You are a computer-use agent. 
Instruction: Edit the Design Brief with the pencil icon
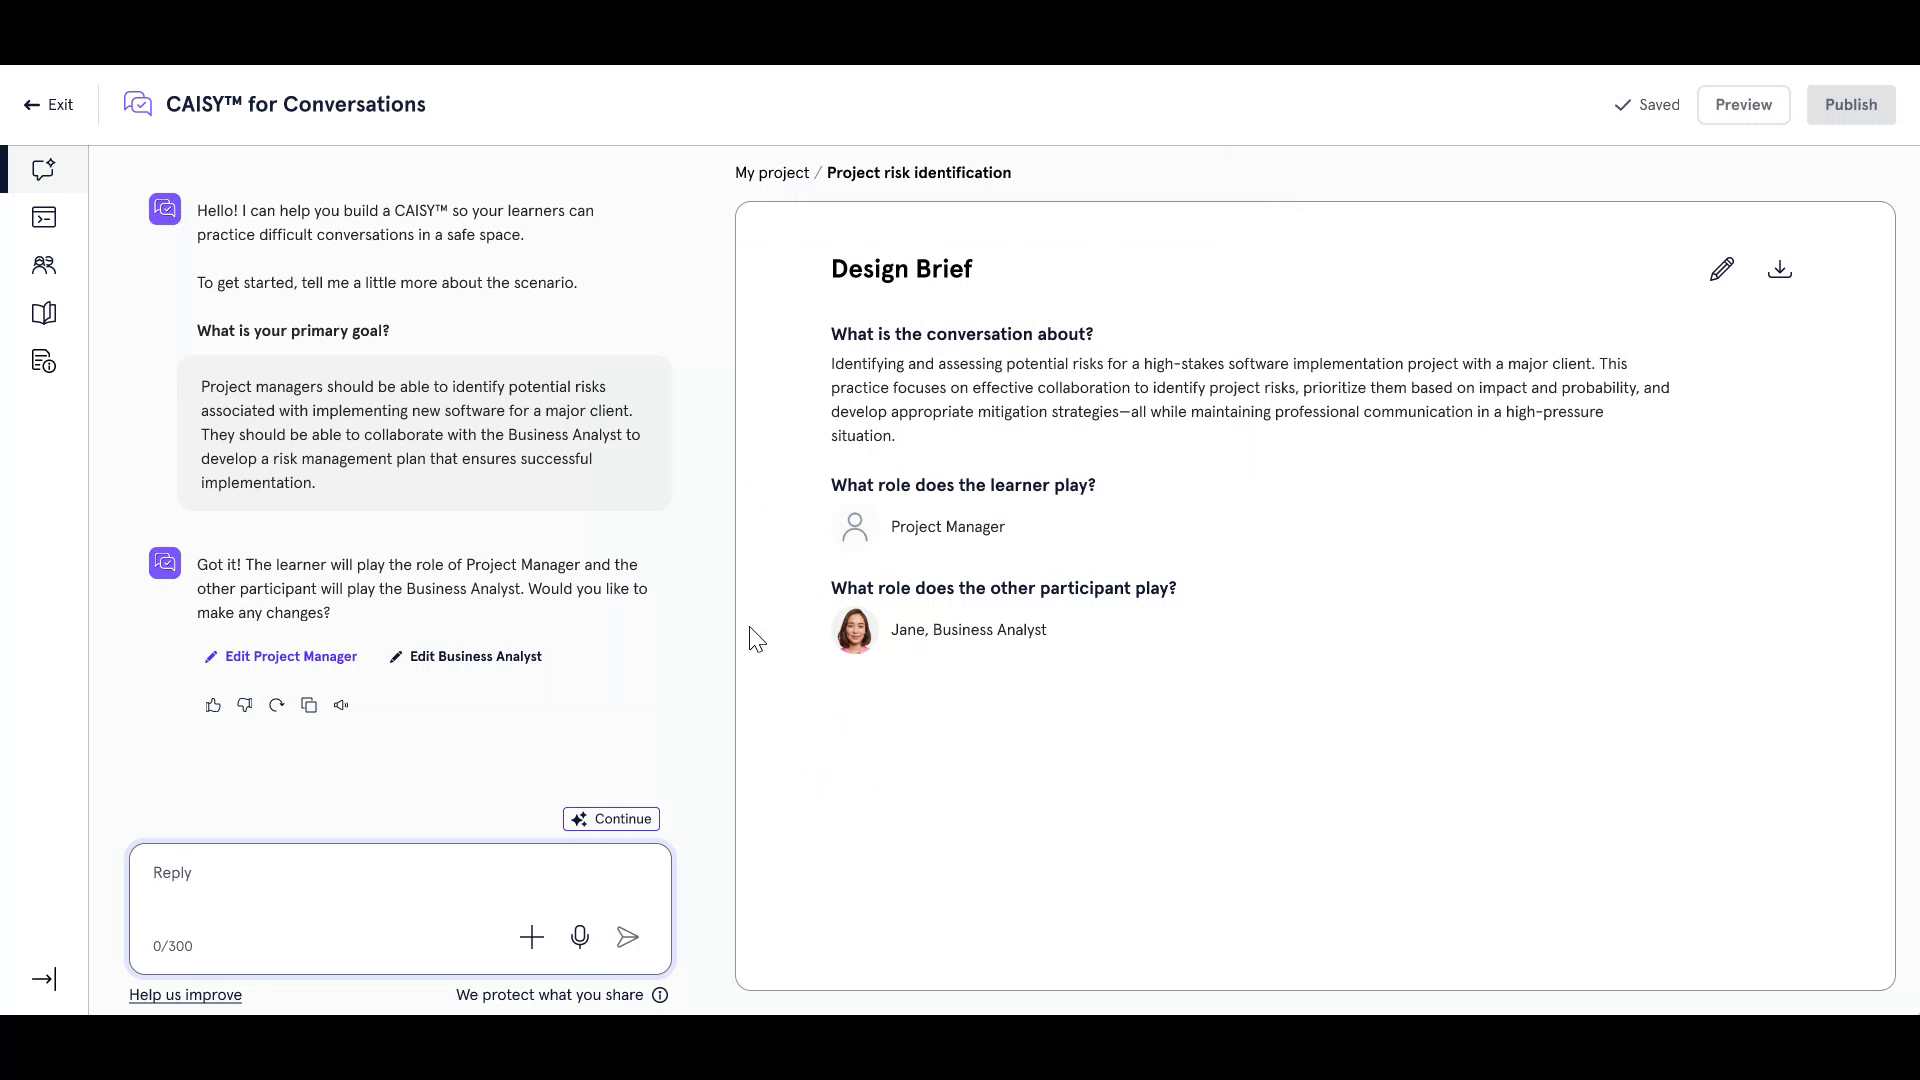[x=1723, y=269]
